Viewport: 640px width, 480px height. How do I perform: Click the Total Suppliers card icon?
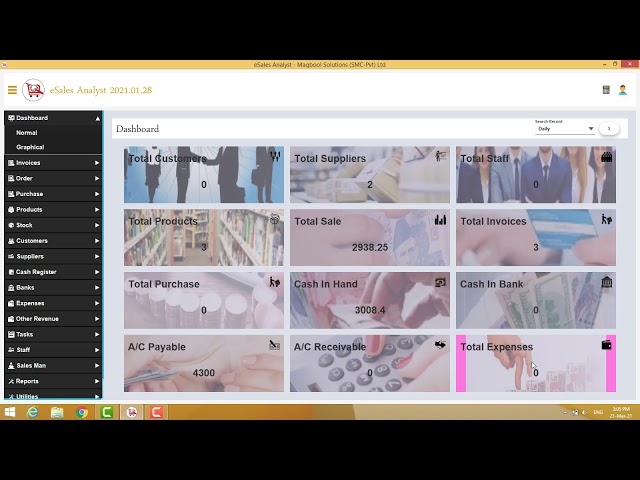(x=440, y=156)
